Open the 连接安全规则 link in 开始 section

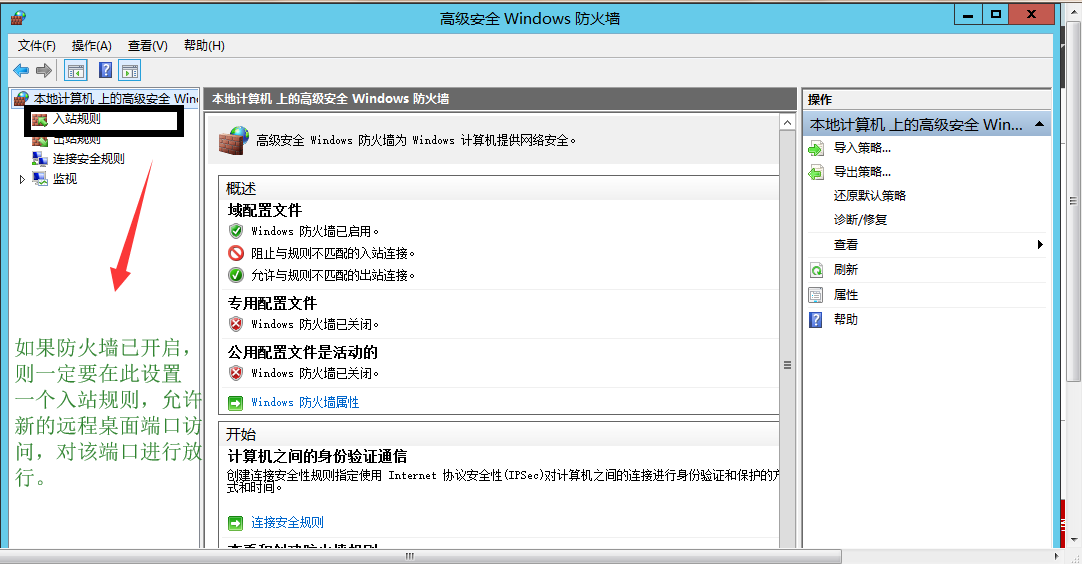[287, 523]
